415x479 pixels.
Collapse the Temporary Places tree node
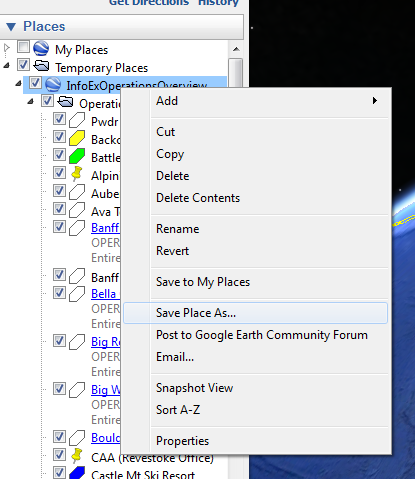[6, 66]
